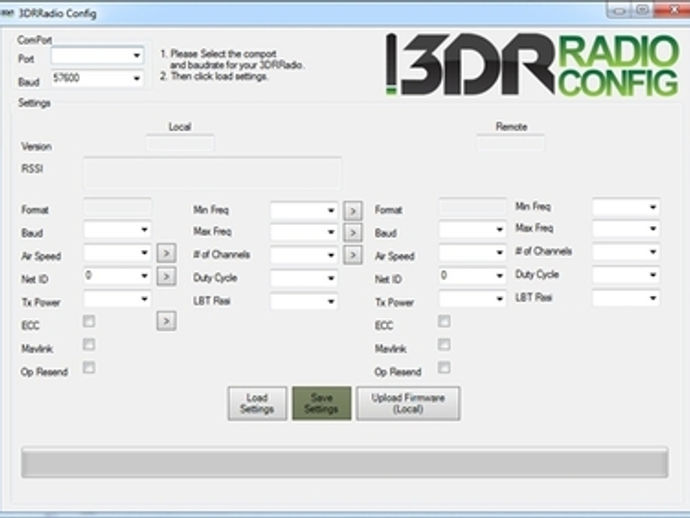Click the 'Local' column heading
The height and width of the screenshot is (518, 690).
click(180, 127)
